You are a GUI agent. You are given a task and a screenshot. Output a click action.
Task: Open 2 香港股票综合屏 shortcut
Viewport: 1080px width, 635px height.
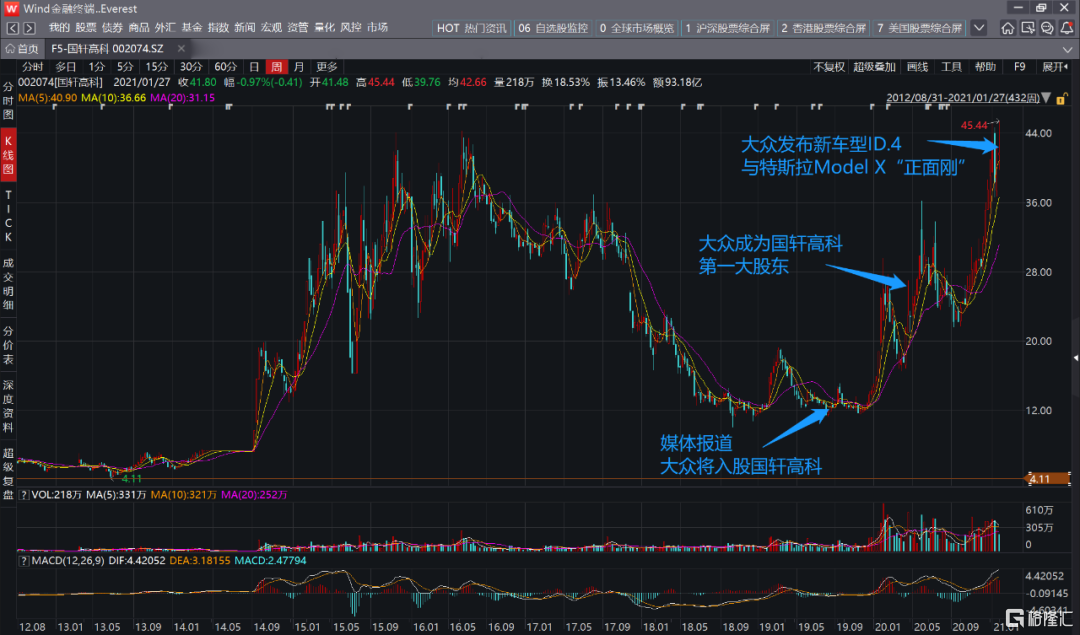823,28
